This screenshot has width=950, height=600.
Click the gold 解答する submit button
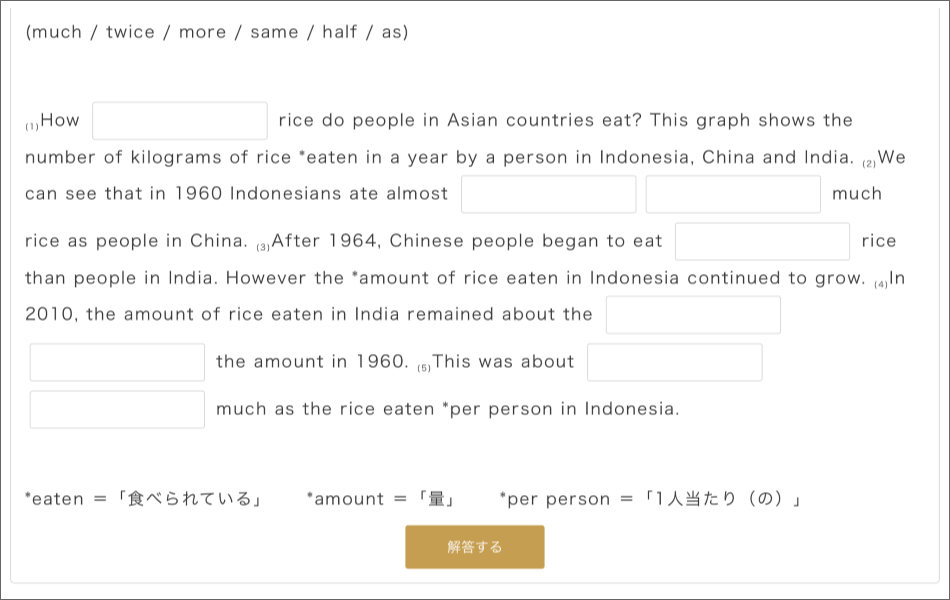[474, 547]
